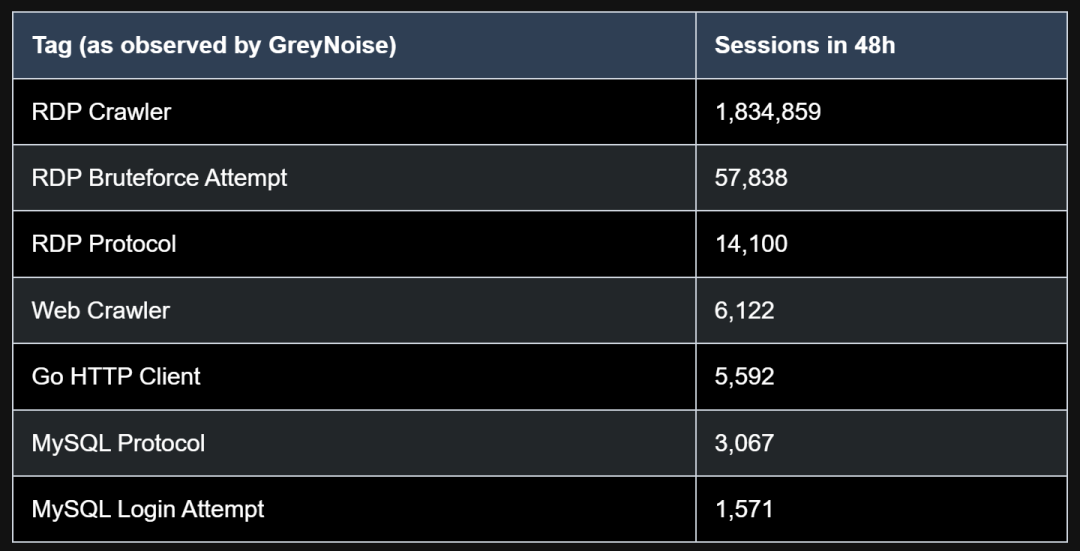Click "48h" in the Sessions header

click(874, 45)
